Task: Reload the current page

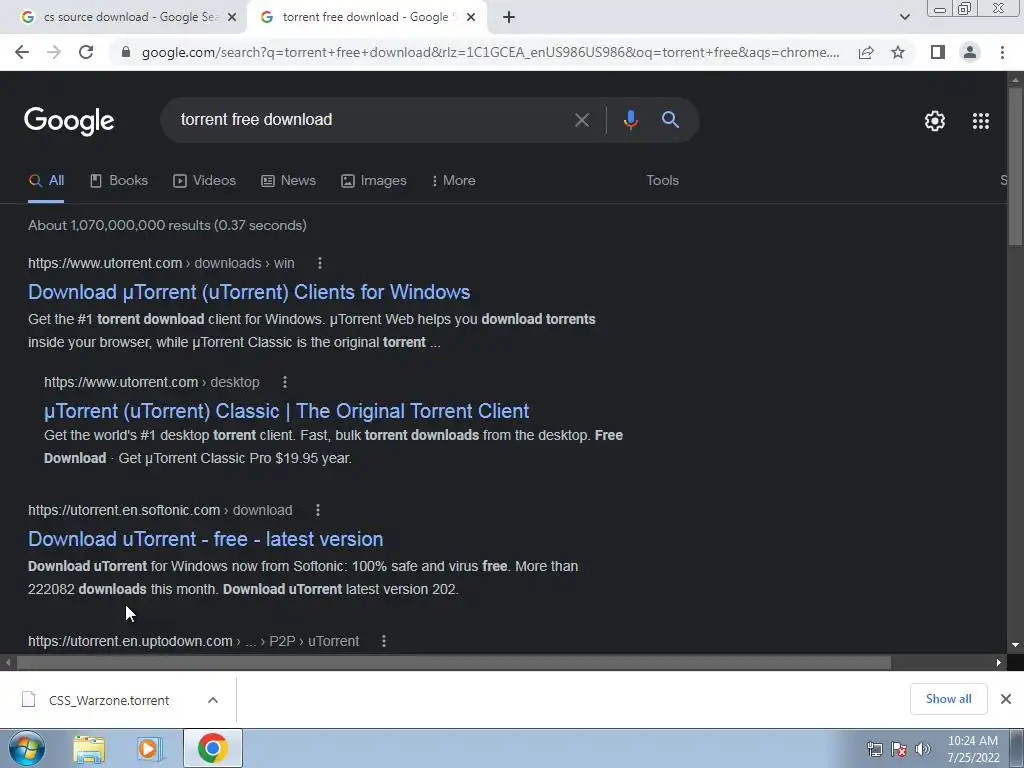Action: (x=86, y=52)
